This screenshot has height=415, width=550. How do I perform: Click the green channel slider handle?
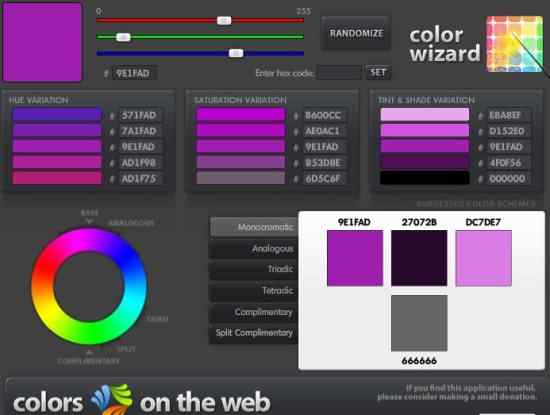click(x=123, y=37)
